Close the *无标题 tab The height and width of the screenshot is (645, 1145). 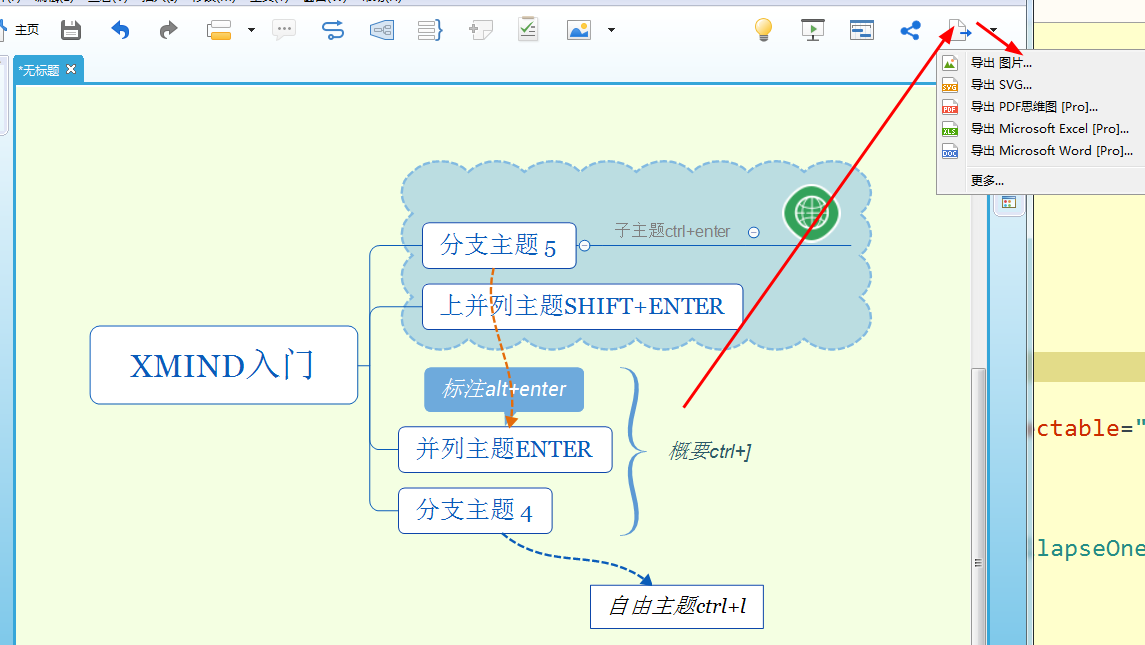pos(71,69)
